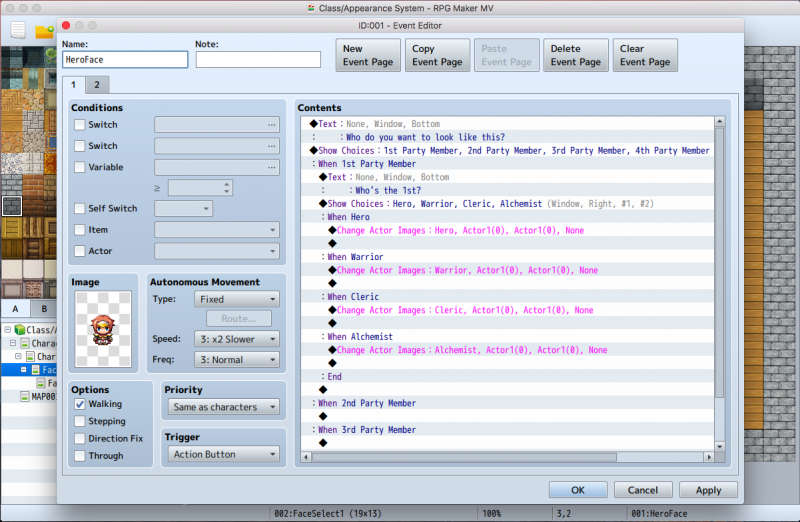This screenshot has height=522, width=800.
Task: Click the hero sprite image preview
Action: point(103,329)
